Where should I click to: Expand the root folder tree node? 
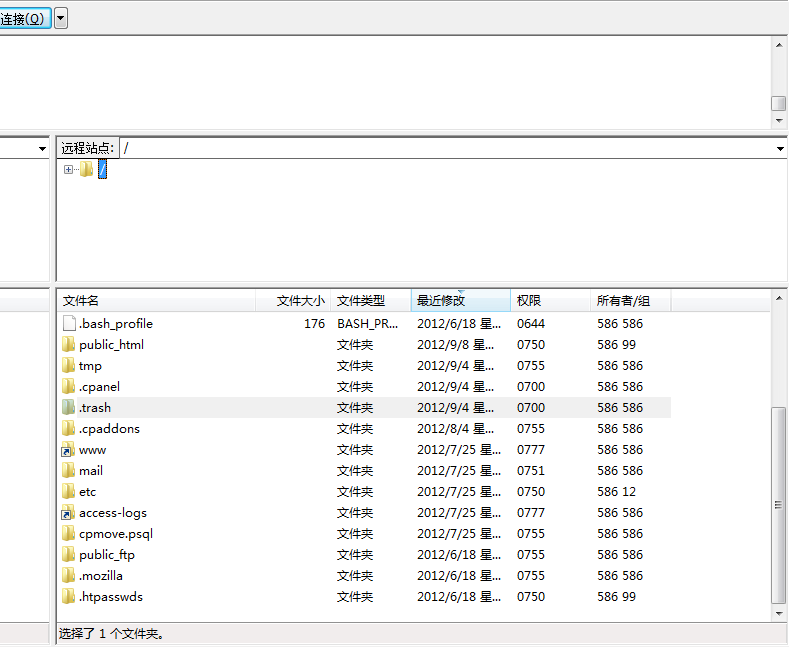click(x=68, y=170)
